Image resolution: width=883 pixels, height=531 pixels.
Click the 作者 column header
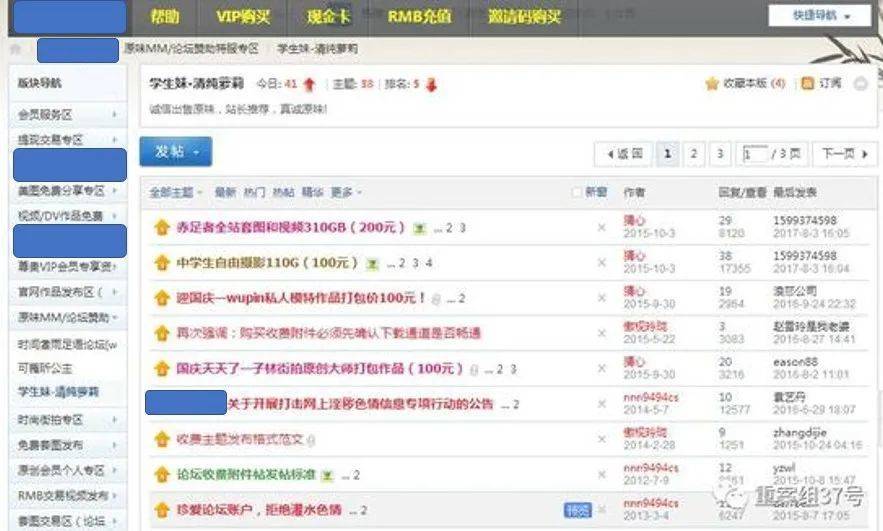click(634, 193)
